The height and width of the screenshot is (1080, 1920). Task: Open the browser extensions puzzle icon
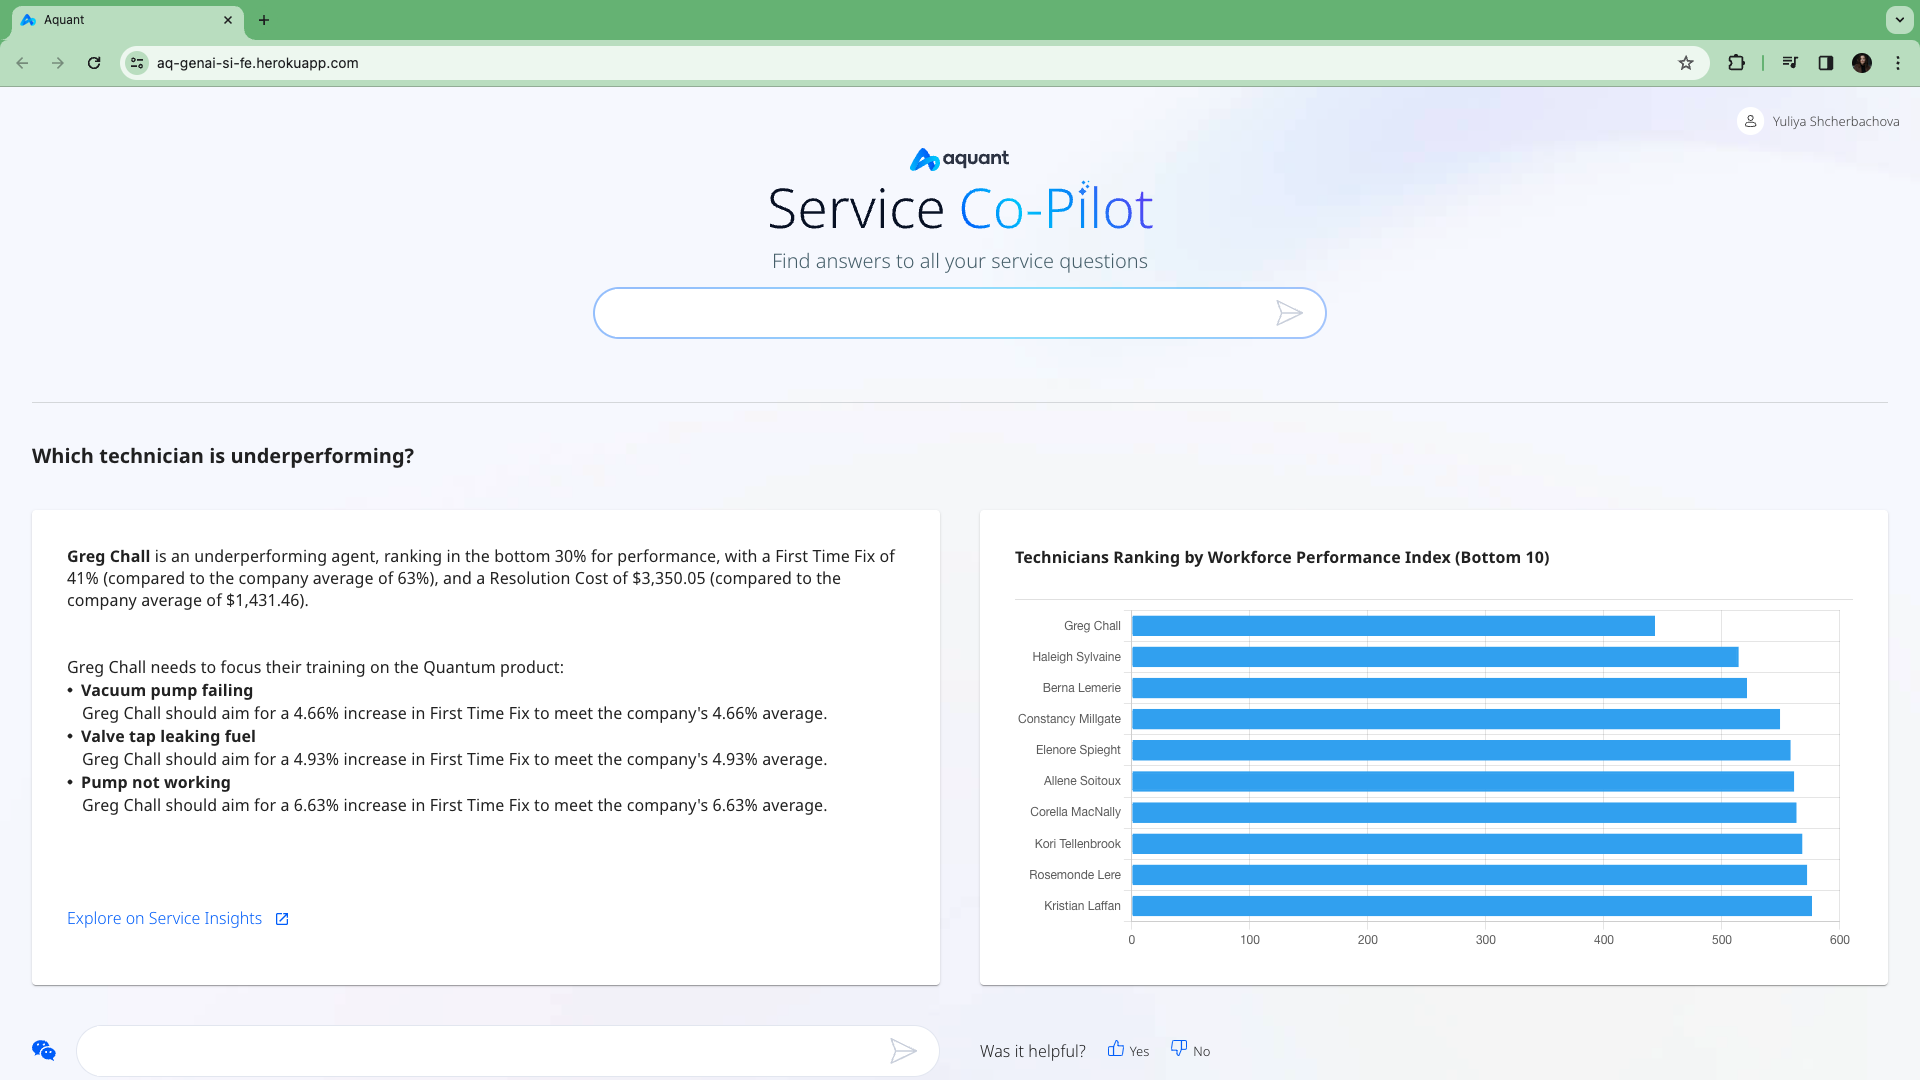click(1737, 62)
